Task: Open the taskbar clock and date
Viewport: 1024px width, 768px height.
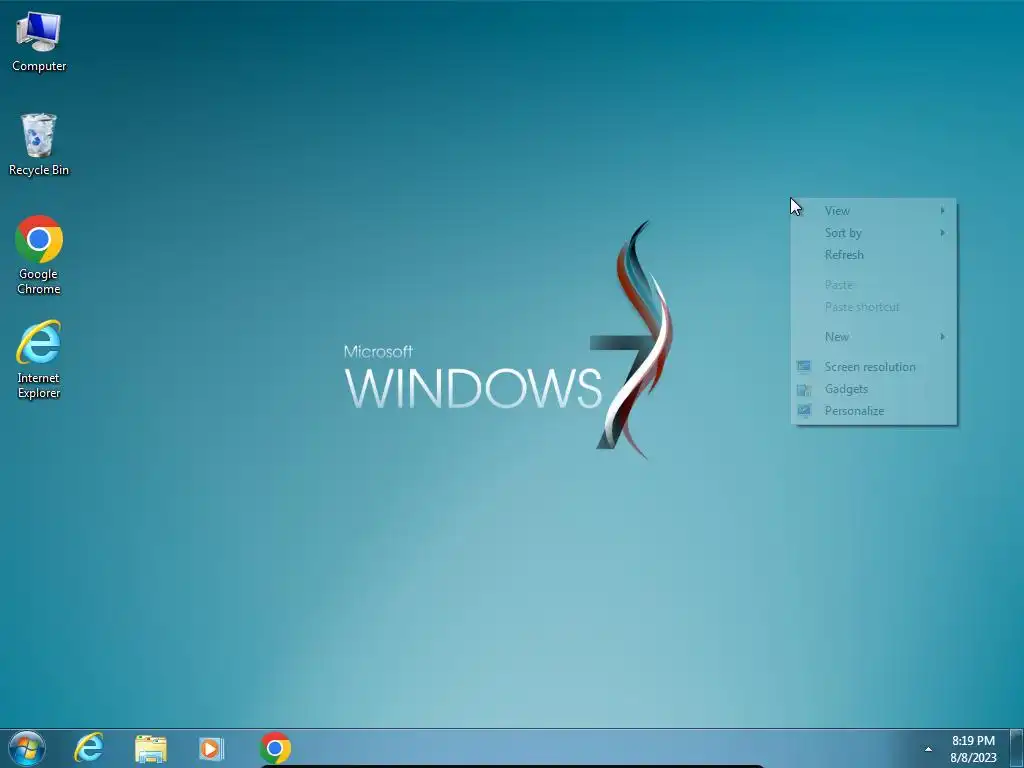Action: pos(973,749)
